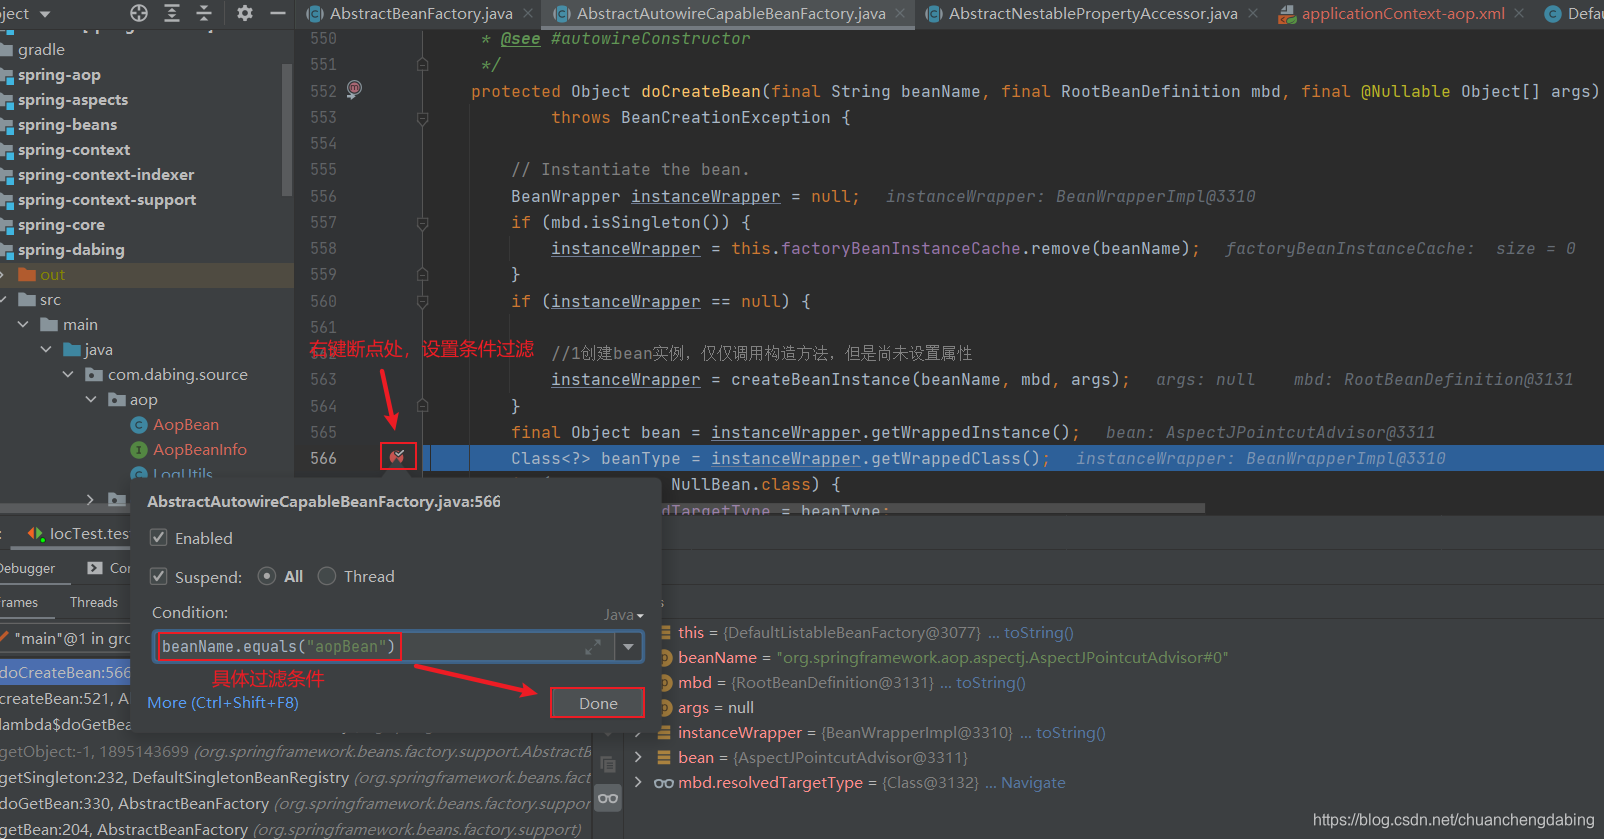Select the AbstractAutowireCapableBeanFactory.java tab
The width and height of the screenshot is (1604, 839).
(731, 13)
